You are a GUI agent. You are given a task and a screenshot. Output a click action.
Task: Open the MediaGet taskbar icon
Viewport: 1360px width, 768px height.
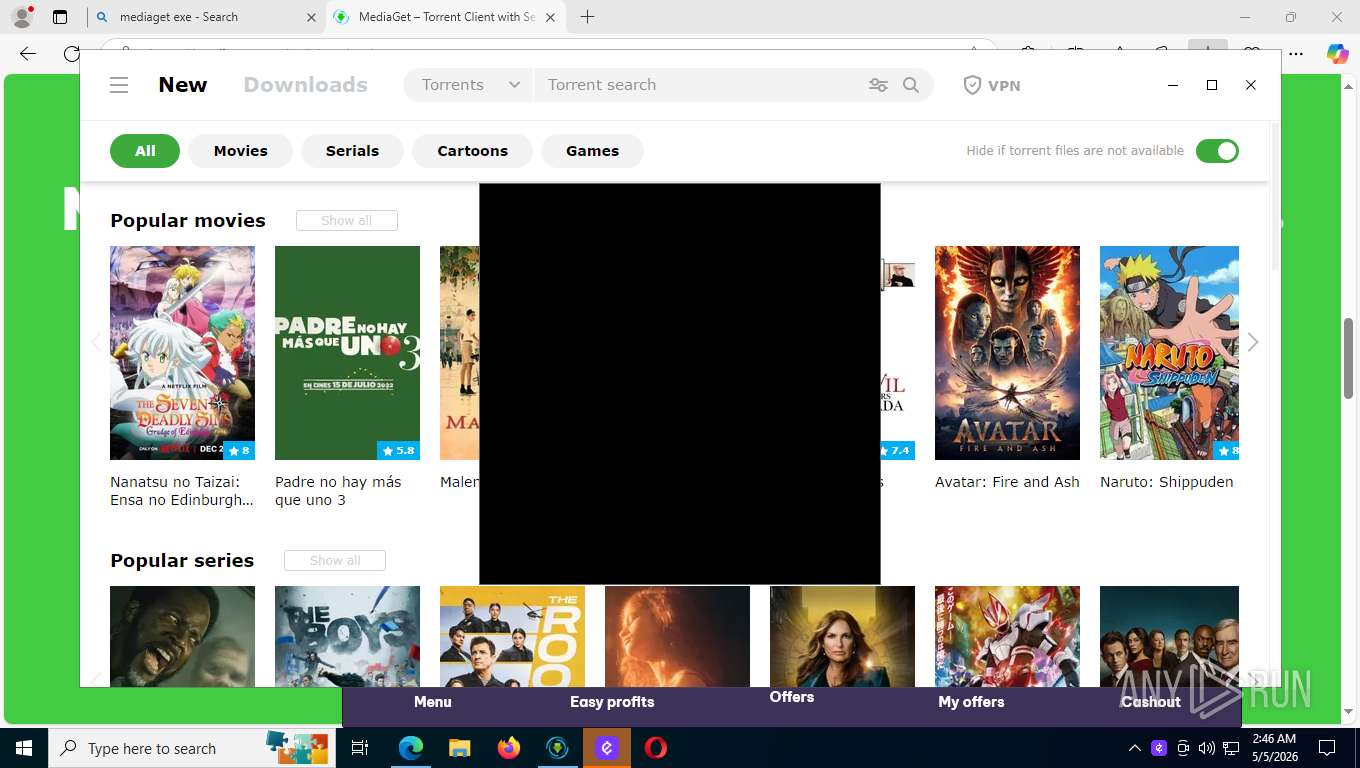pyautogui.click(x=558, y=748)
